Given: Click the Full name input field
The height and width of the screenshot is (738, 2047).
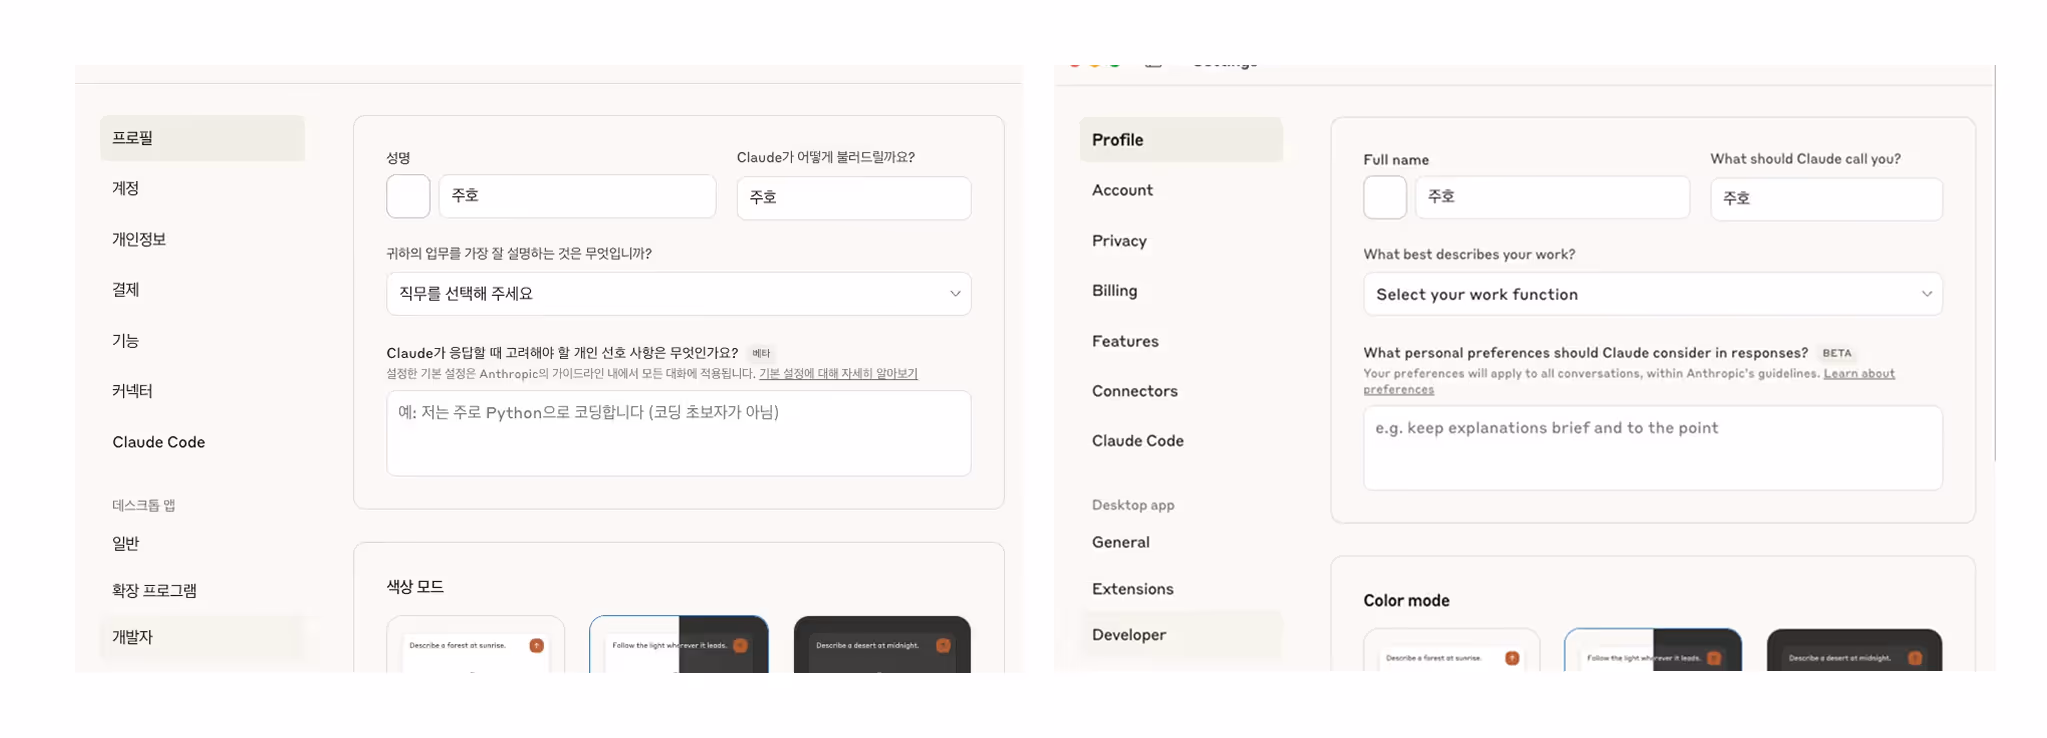Looking at the screenshot, I should click(1552, 197).
